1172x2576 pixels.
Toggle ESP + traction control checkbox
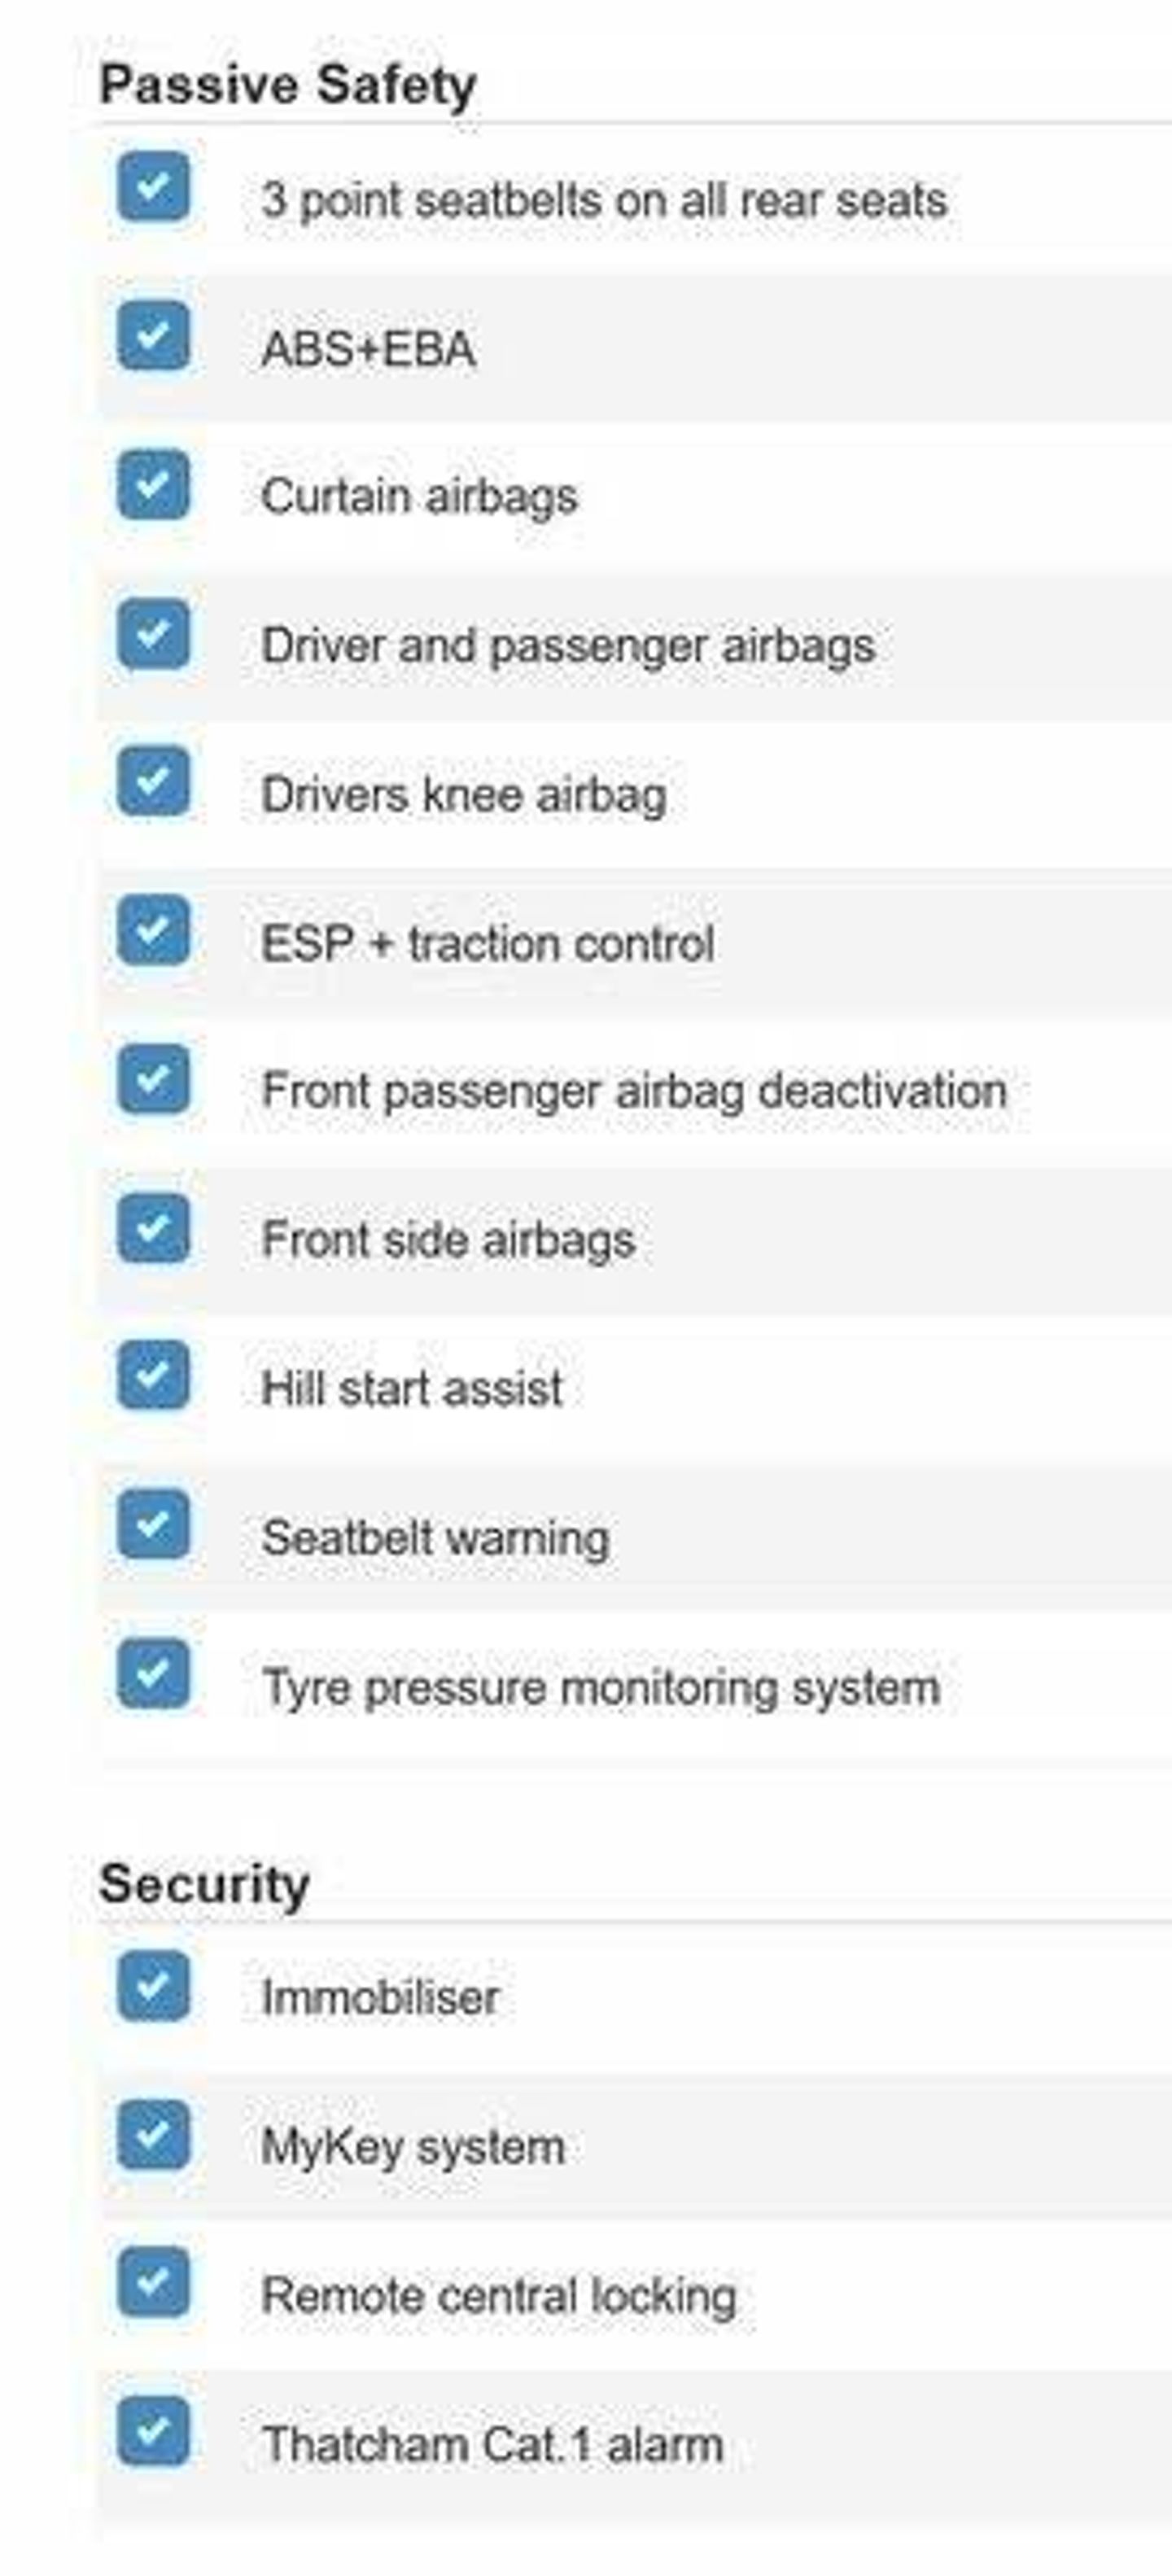coord(153,930)
